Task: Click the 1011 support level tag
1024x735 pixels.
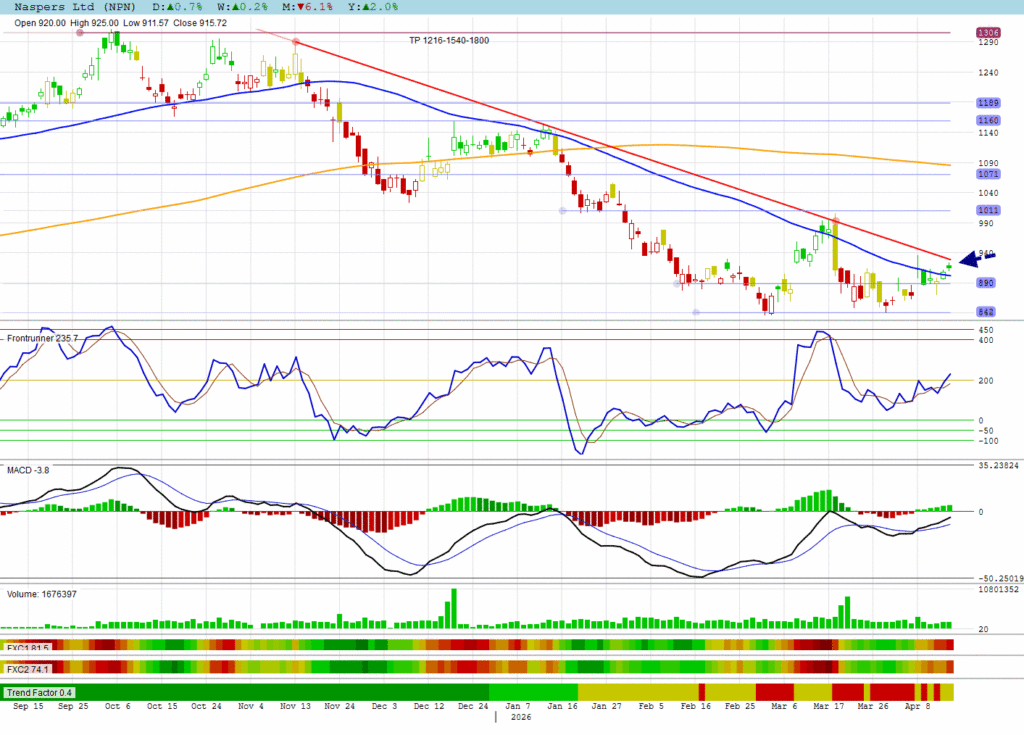Action: pos(988,210)
